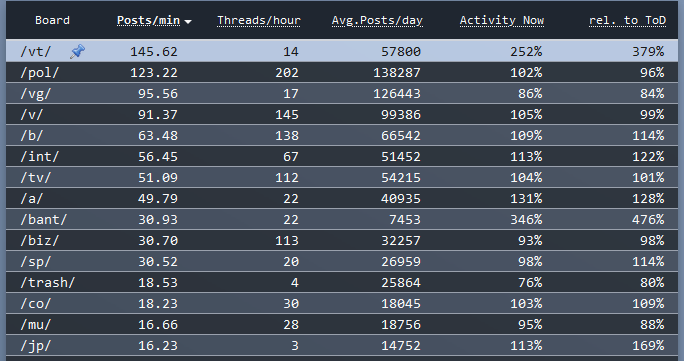This screenshot has height=361, width=684.
Task: Click the 252% activity now value
Action: pos(527,52)
